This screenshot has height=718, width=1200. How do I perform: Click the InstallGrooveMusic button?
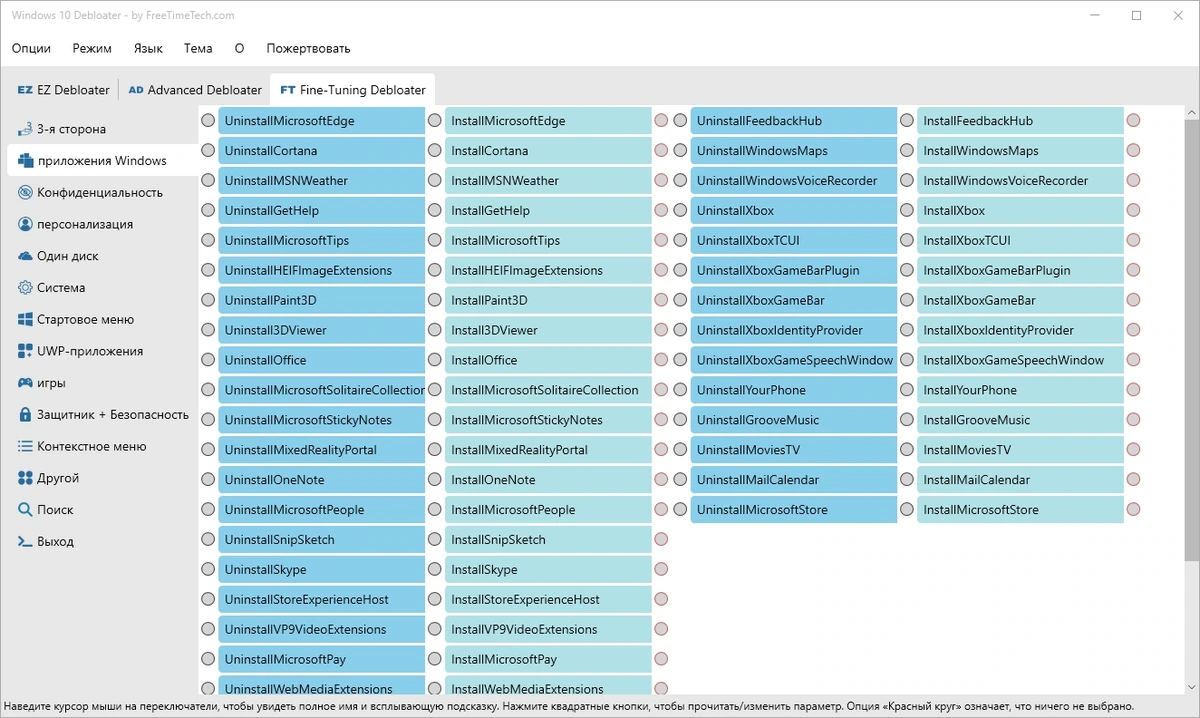[1021, 420]
